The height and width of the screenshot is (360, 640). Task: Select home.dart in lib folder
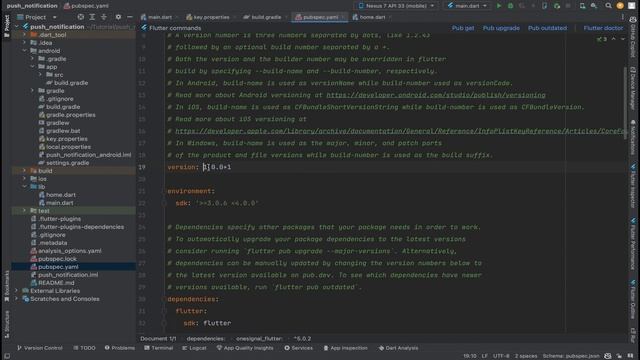(x=60, y=195)
